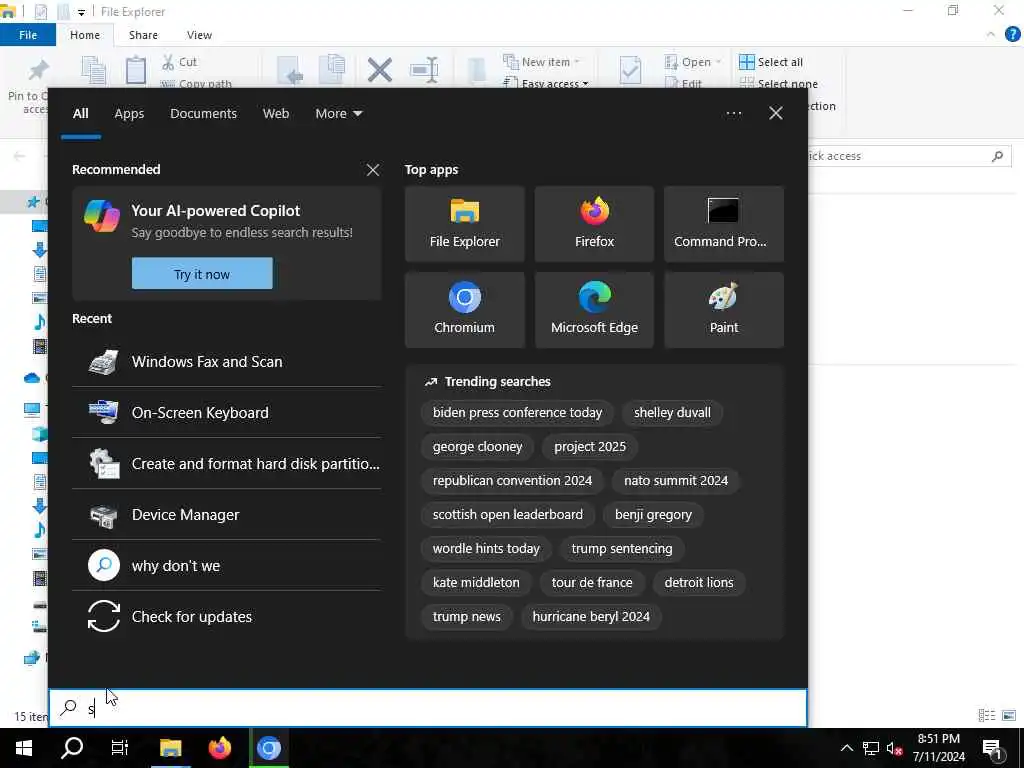Screen dimensions: 1024x768
Task: Click the muted volume tray icon
Action: click(x=895, y=748)
